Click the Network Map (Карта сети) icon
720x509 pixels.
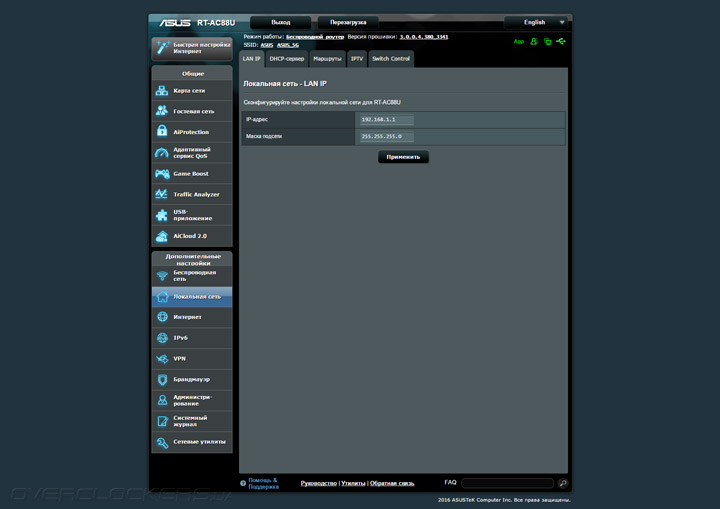coord(162,90)
